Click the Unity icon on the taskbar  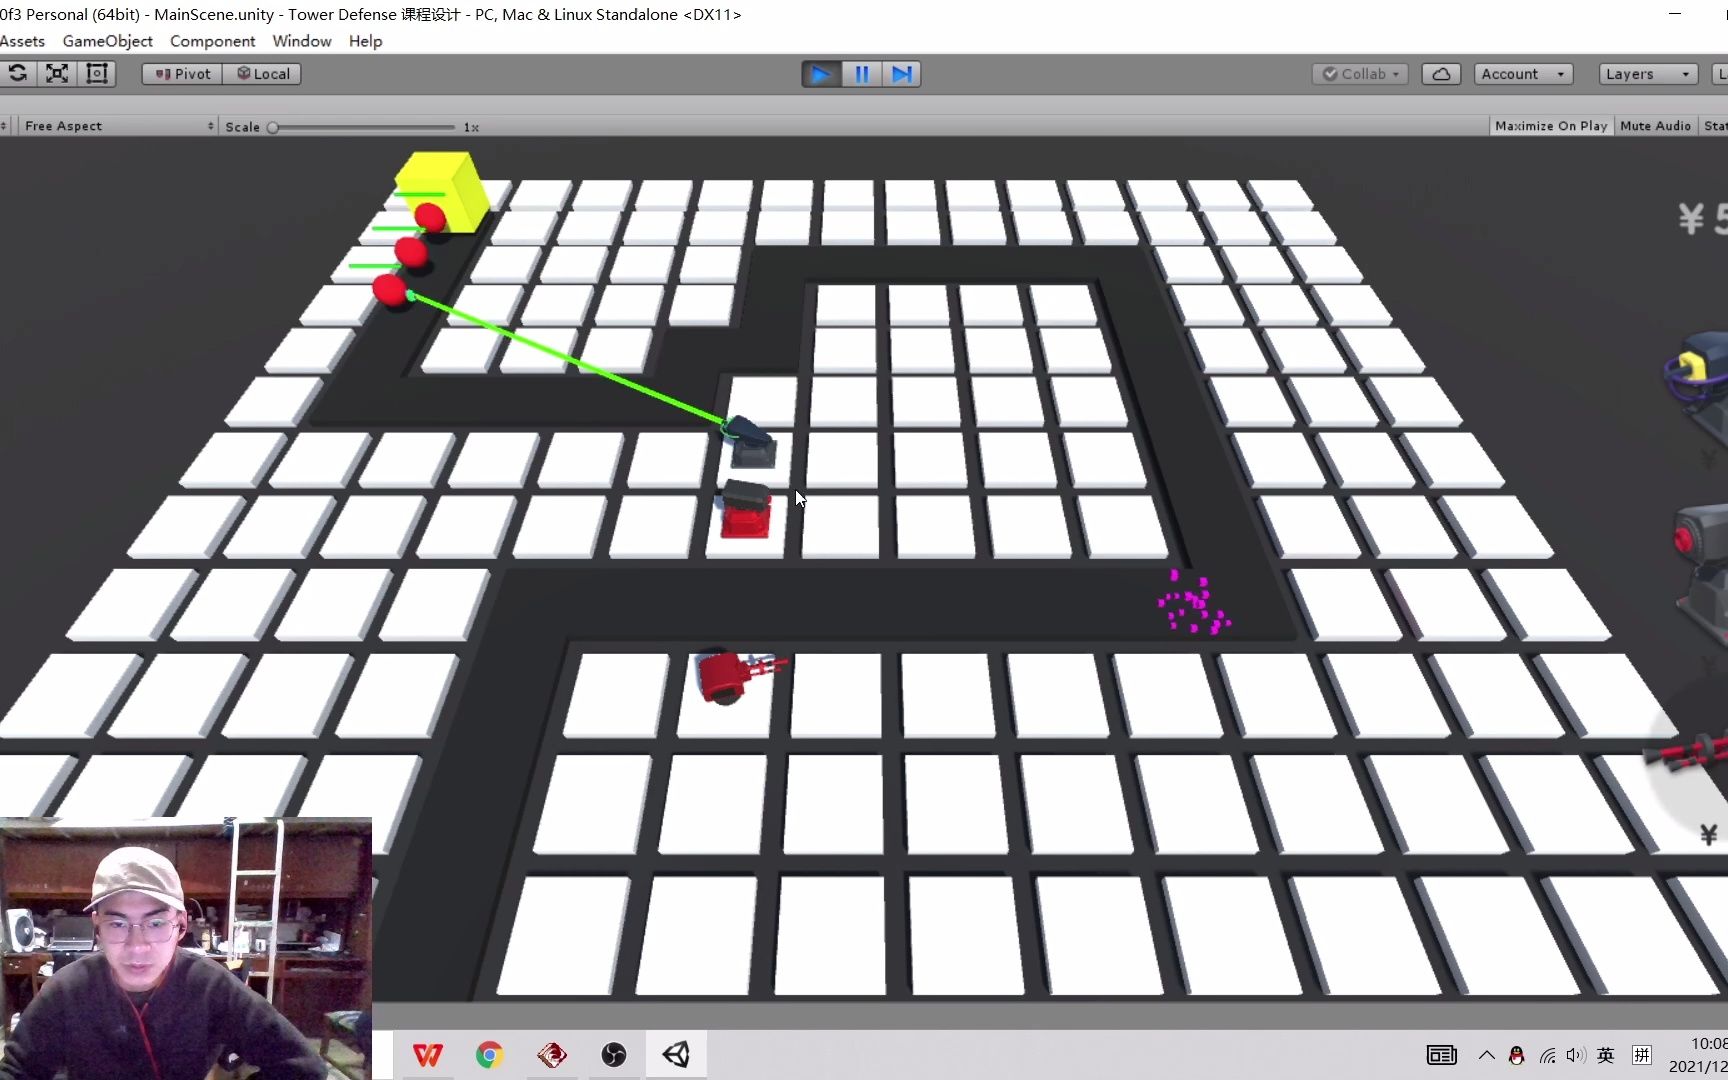(x=676, y=1055)
